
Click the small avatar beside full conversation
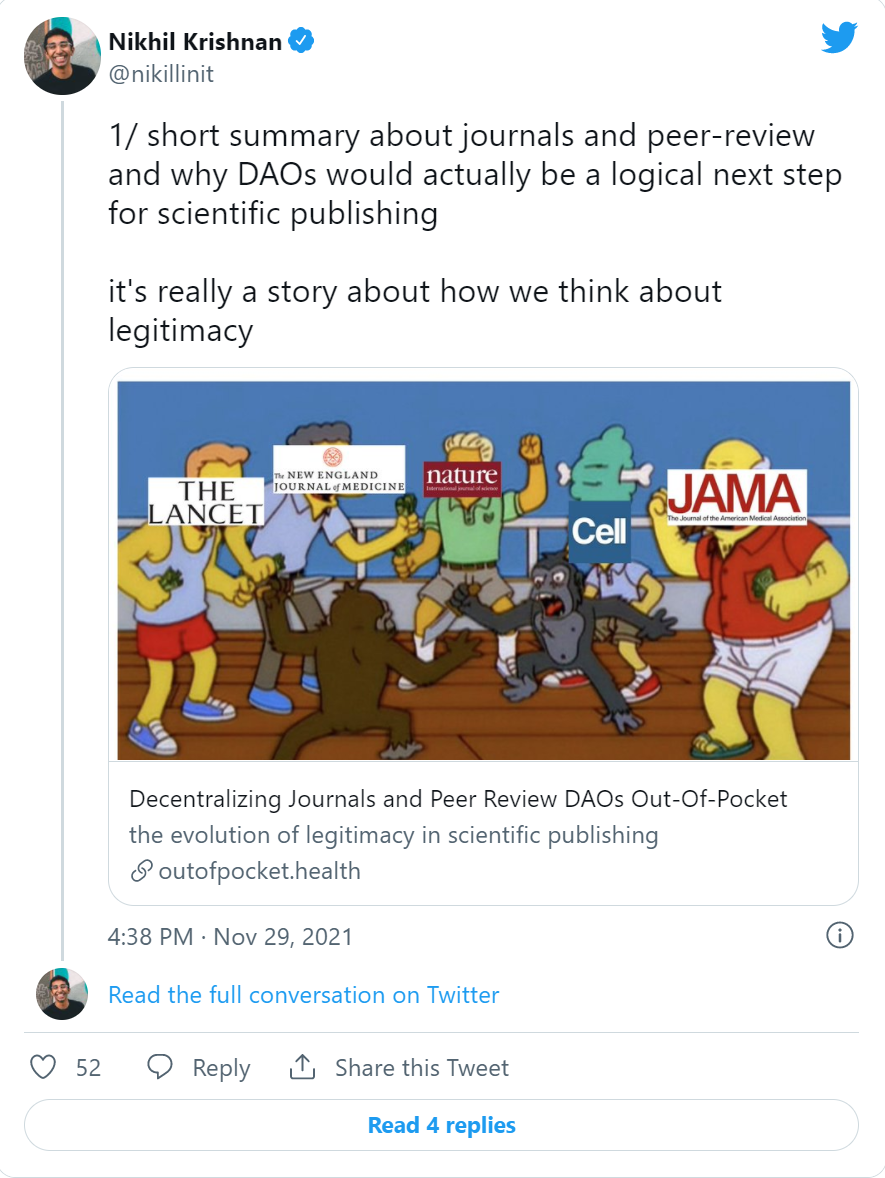coord(62,994)
